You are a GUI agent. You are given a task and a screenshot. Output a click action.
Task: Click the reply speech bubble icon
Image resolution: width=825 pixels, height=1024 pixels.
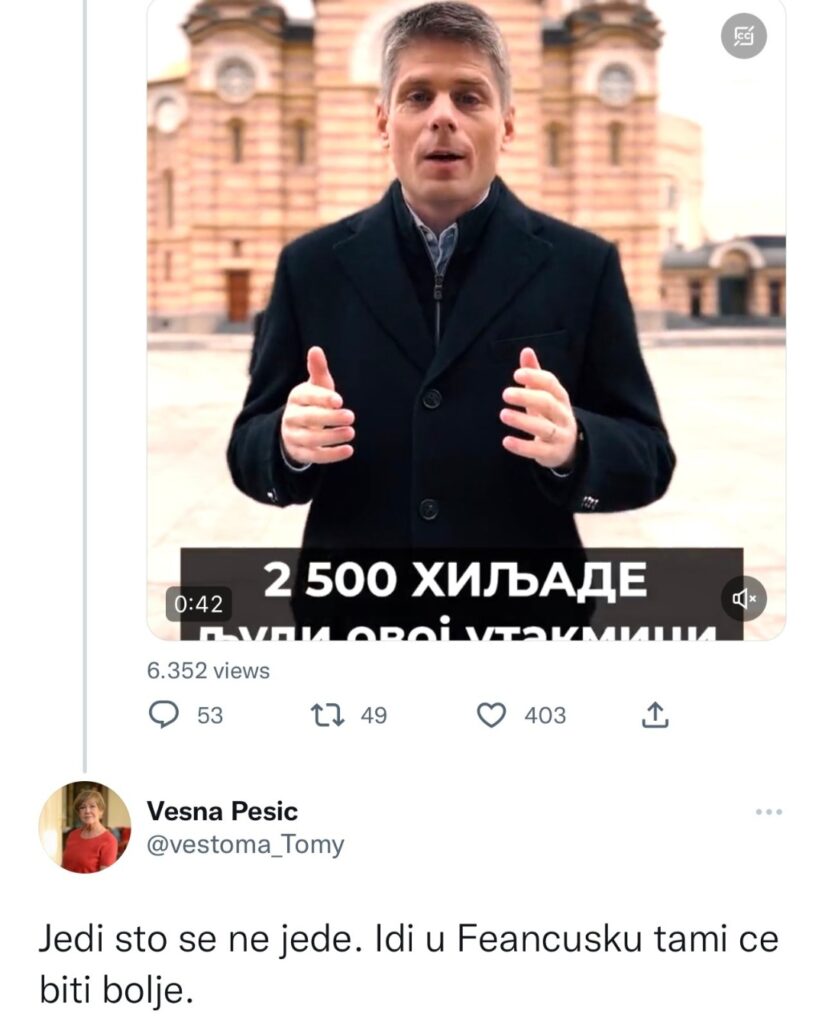[x=163, y=715]
